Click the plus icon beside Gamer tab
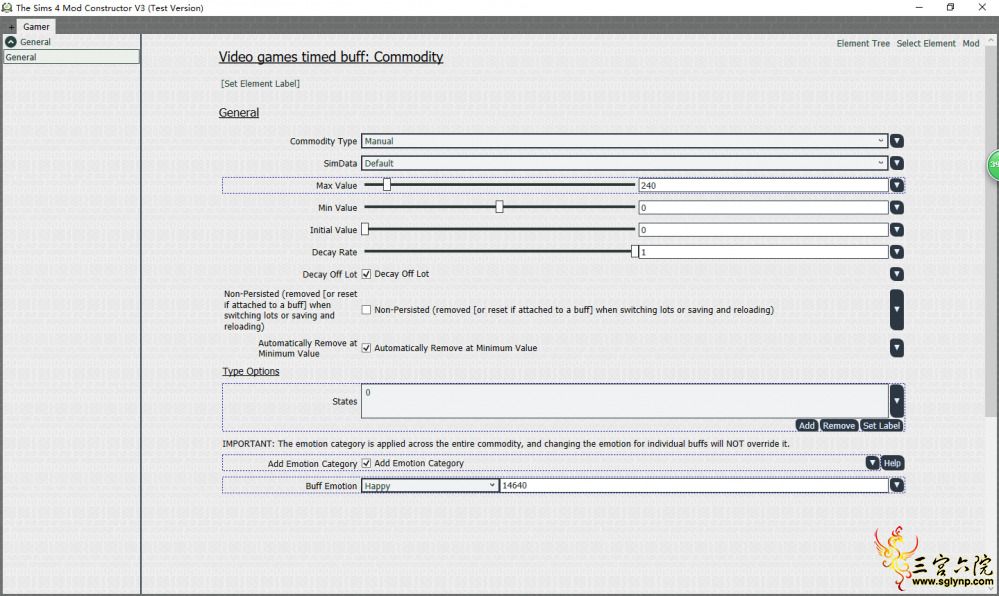The width and height of the screenshot is (999, 596). tap(11, 27)
